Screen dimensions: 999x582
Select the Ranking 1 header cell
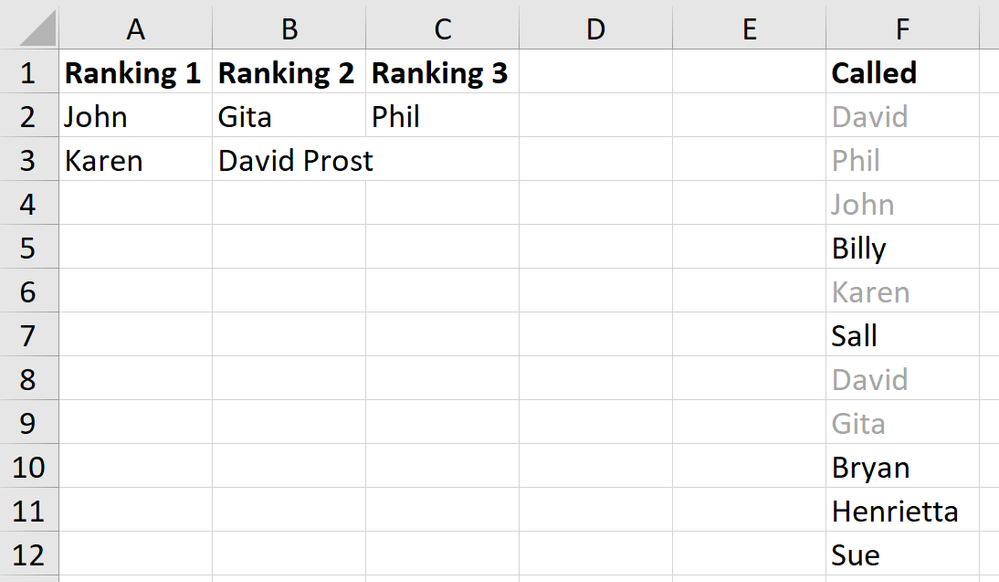[x=135, y=72]
